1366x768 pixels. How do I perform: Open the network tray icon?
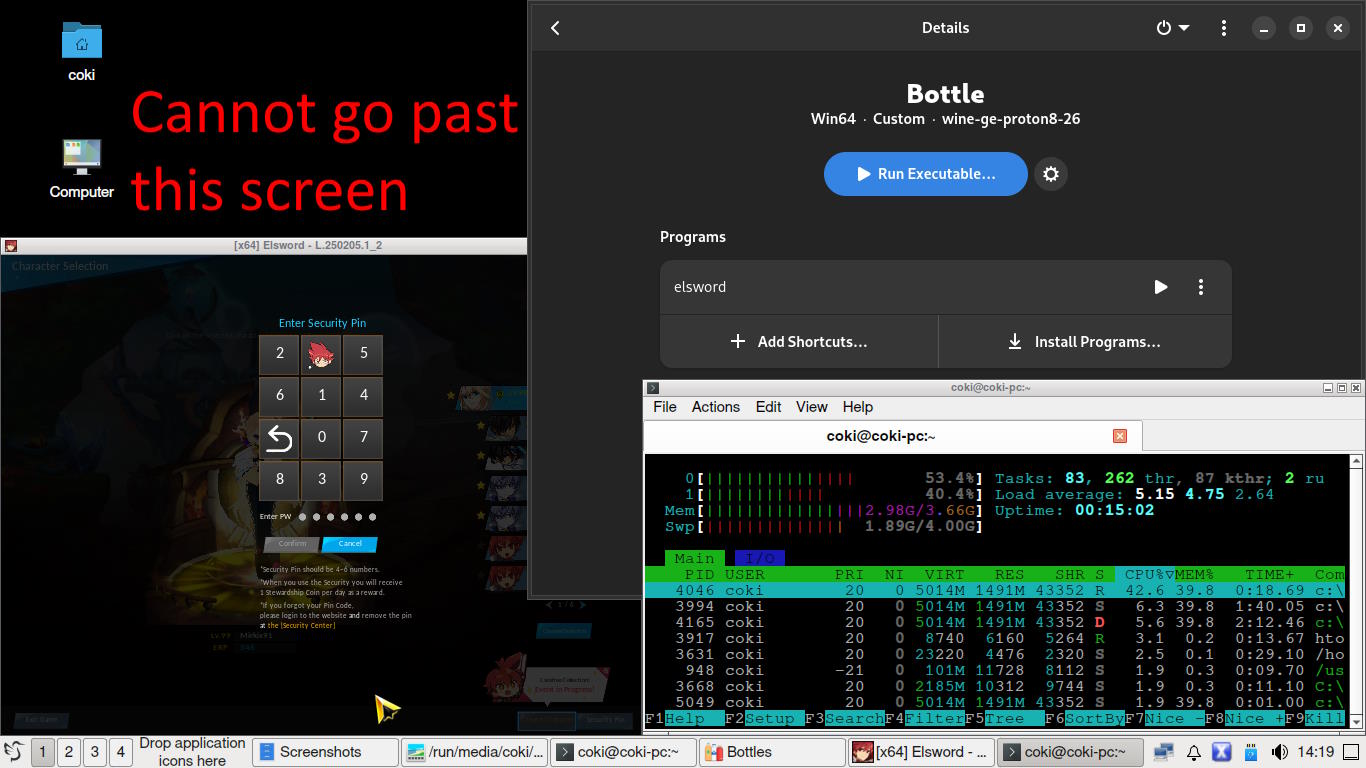point(1163,752)
